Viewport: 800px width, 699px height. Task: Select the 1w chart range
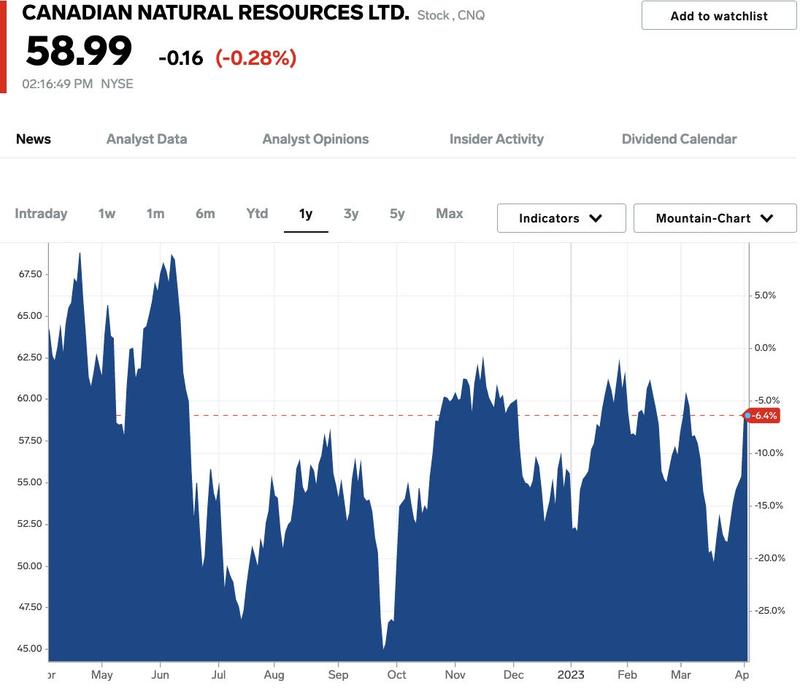tap(107, 213)
